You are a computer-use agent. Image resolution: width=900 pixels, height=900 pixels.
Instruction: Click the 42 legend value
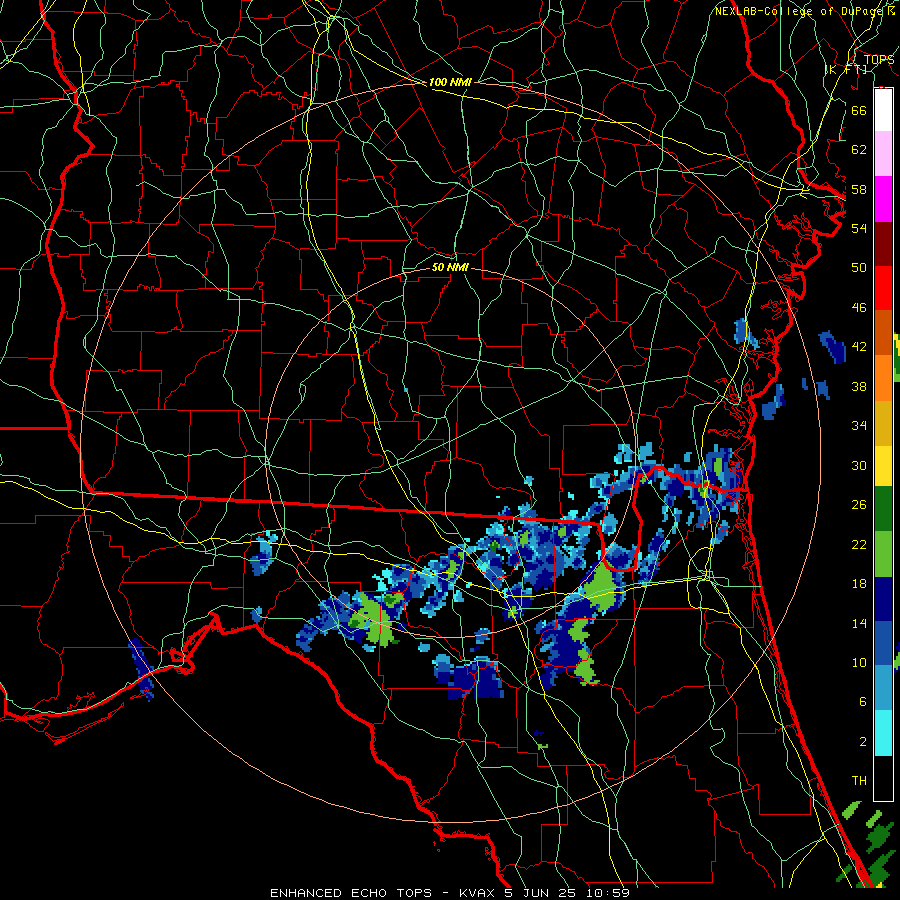click(859, 347)
